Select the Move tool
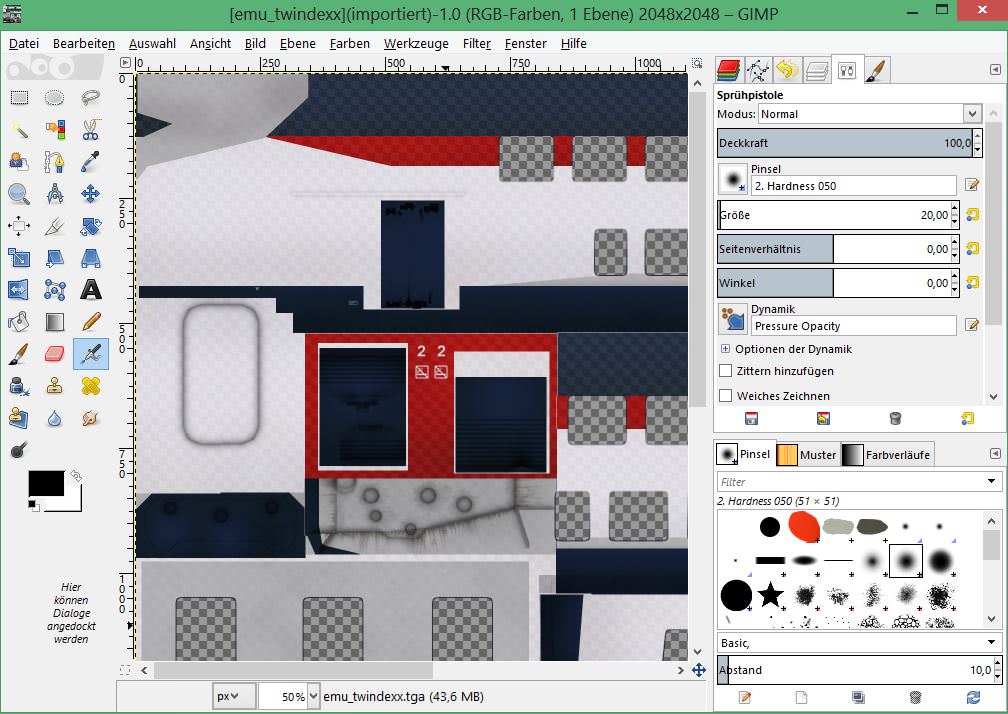 click(91, 193)
